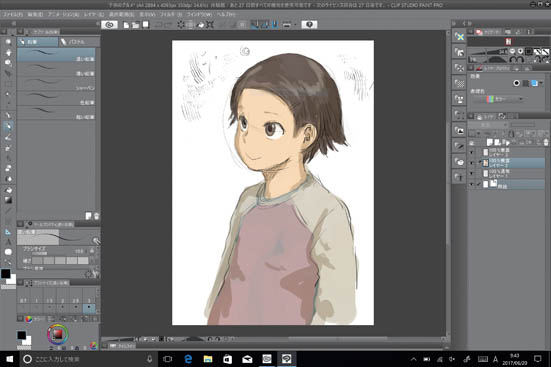Screen dimensions: 551x367
Task: Select the Operation (object) tool in toolbox
Action: (8, 63)
